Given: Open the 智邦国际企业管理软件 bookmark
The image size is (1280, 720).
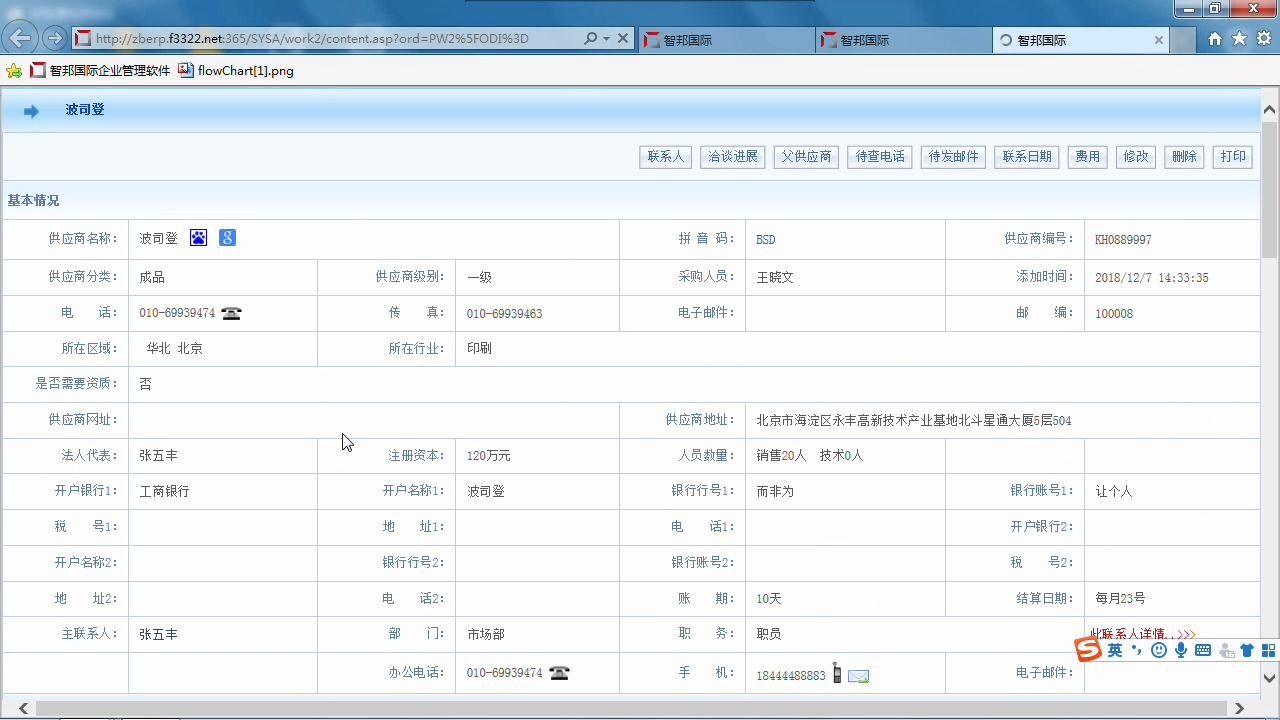Looking at the screenshot, I should click(101, 71).
